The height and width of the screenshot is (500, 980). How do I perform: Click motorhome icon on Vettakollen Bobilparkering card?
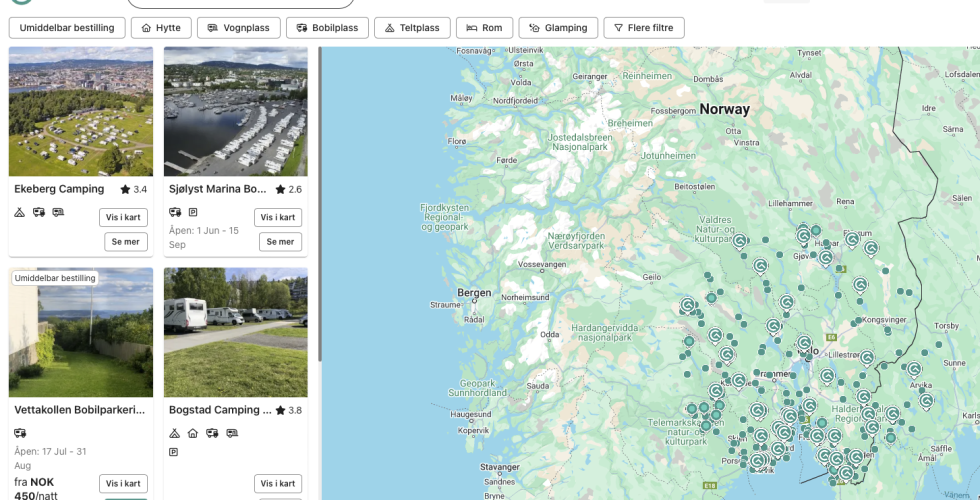[20, 433]
